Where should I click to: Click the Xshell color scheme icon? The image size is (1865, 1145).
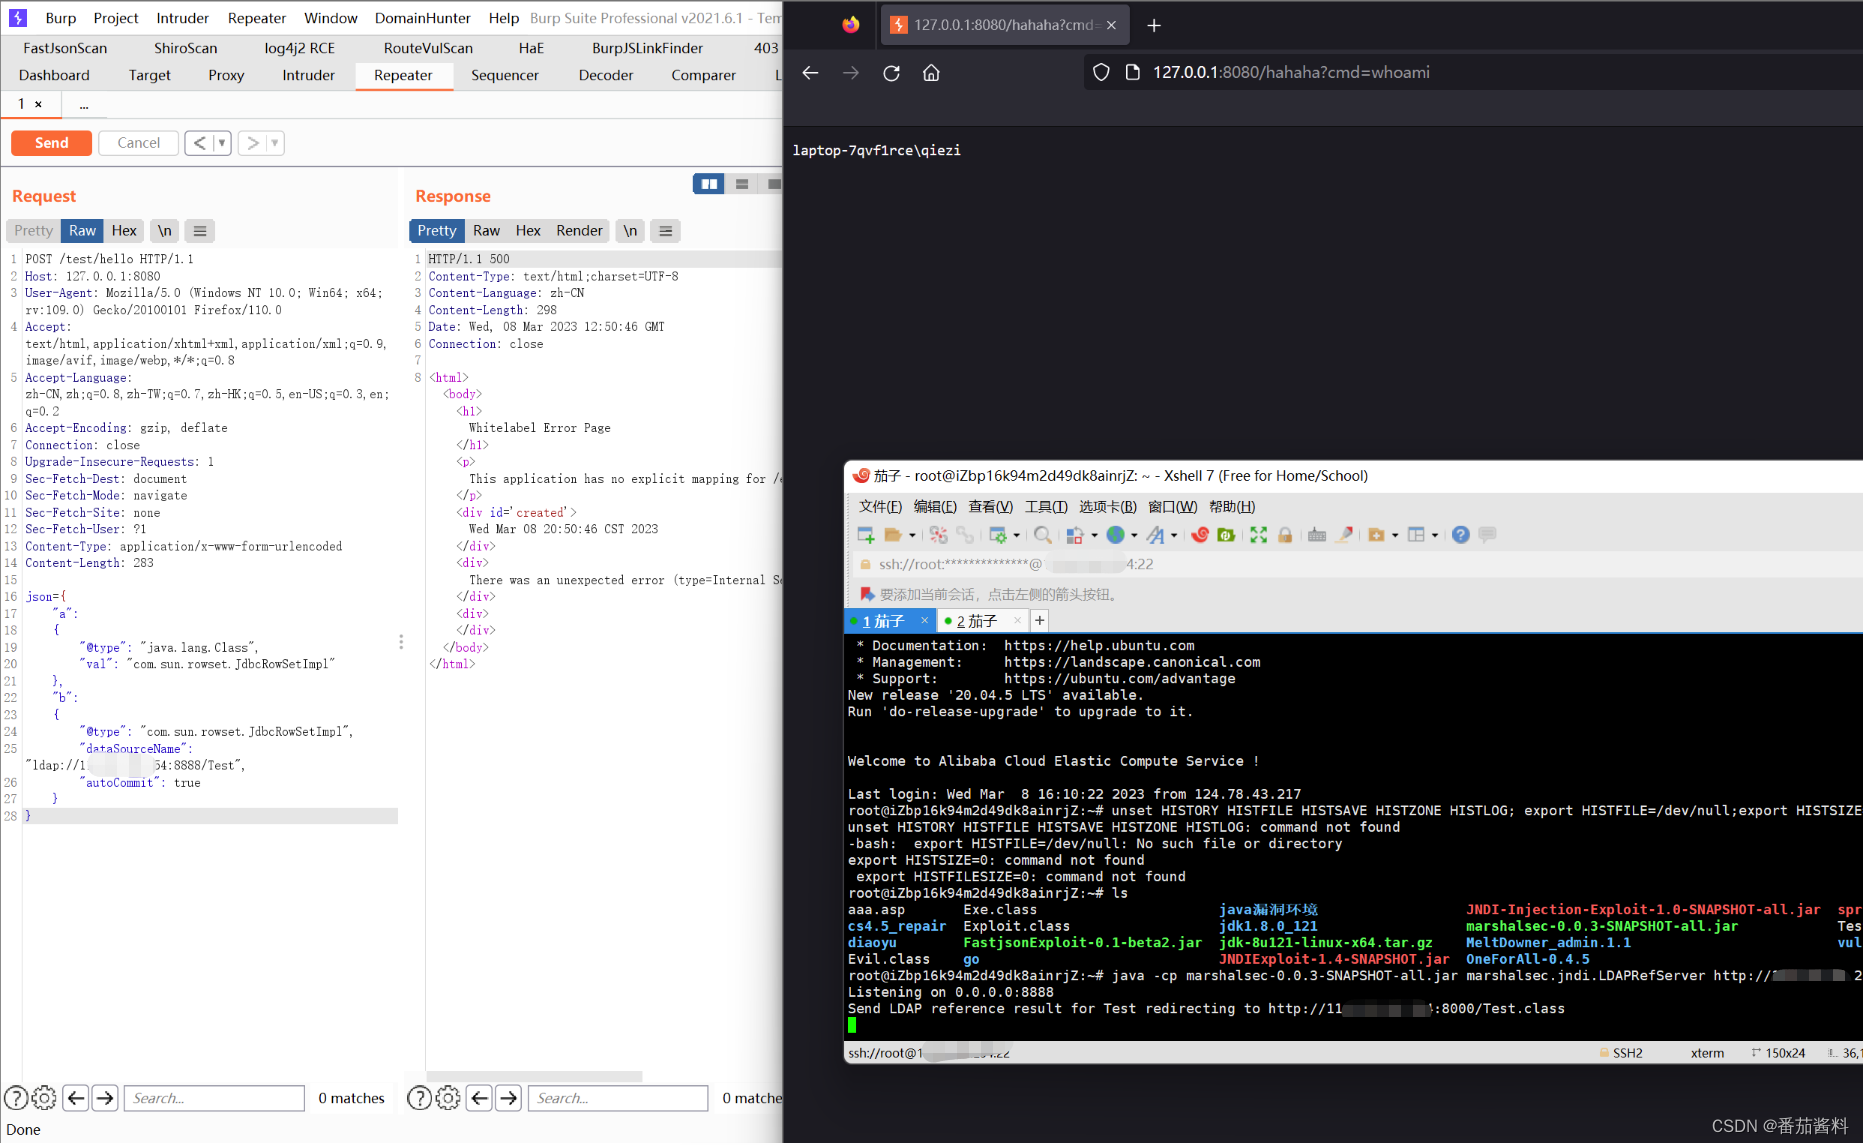[x=1075, y=535]
